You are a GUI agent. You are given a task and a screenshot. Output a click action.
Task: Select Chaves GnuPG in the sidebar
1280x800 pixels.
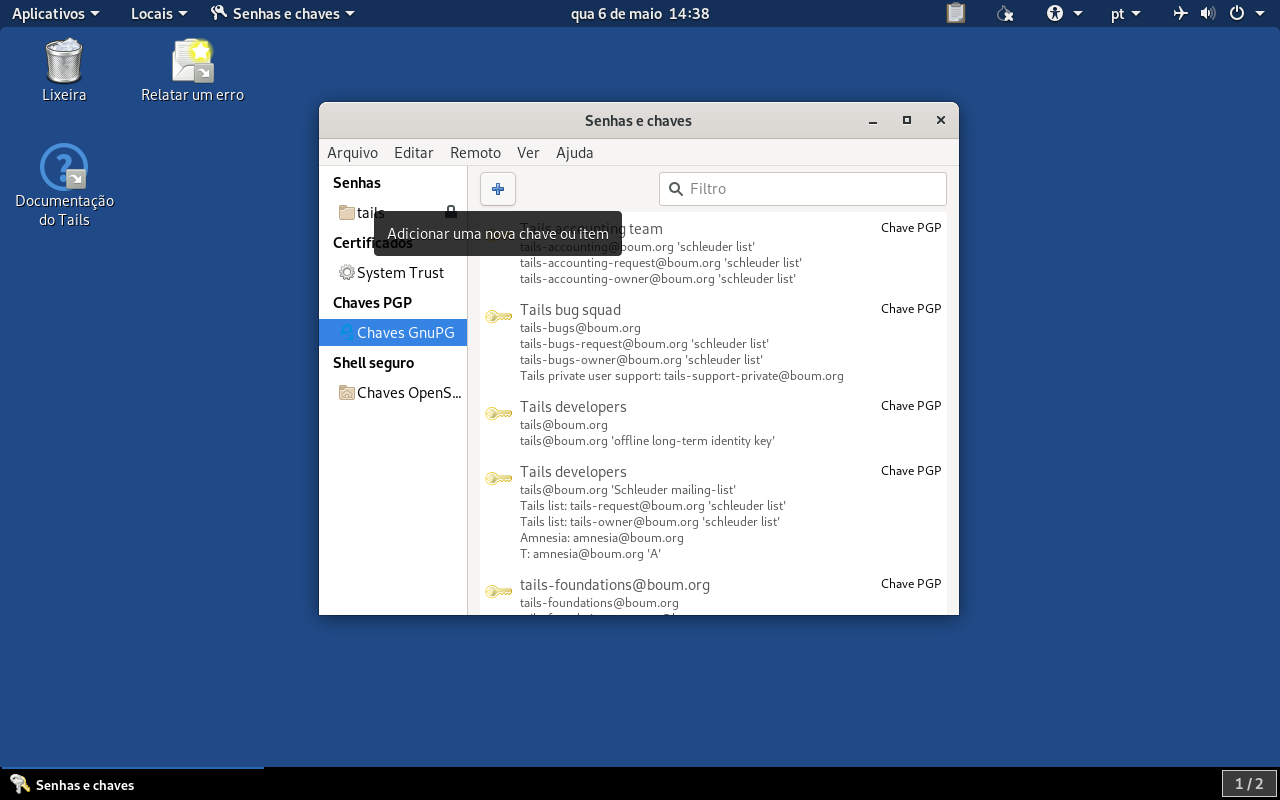tap(393, 333)
